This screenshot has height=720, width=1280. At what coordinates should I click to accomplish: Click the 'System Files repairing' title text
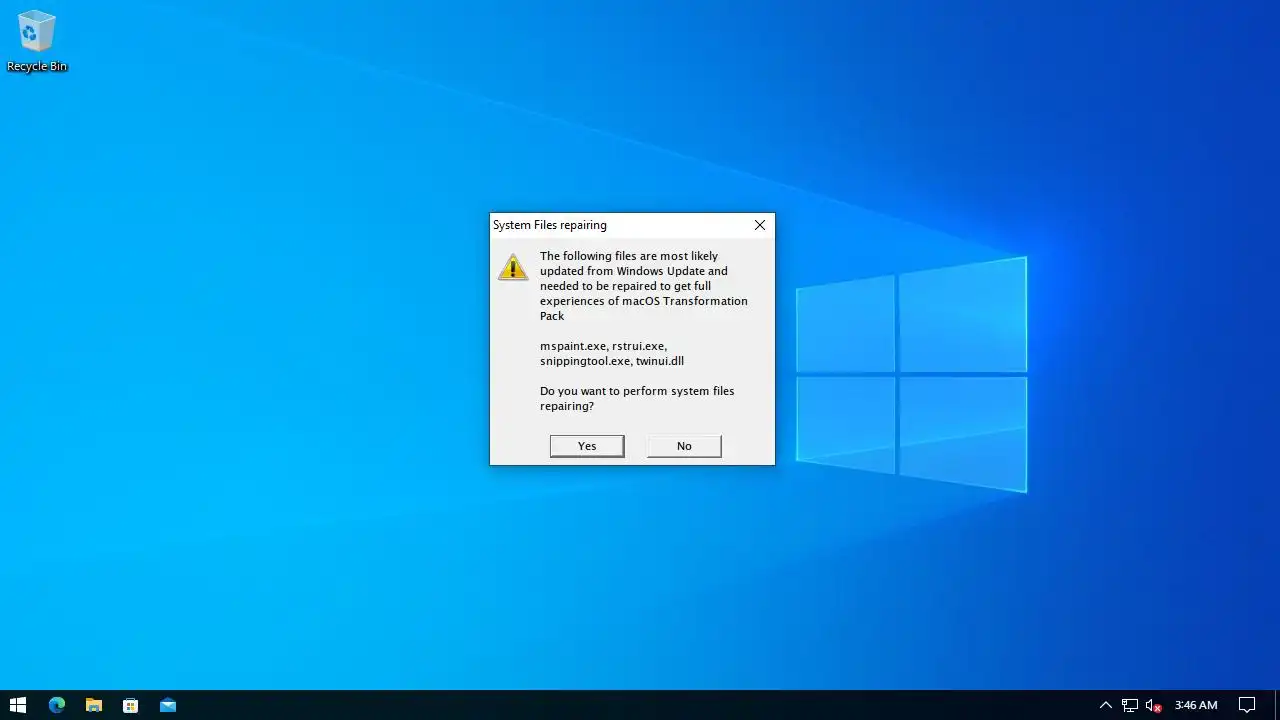click(x=550, y=225)
